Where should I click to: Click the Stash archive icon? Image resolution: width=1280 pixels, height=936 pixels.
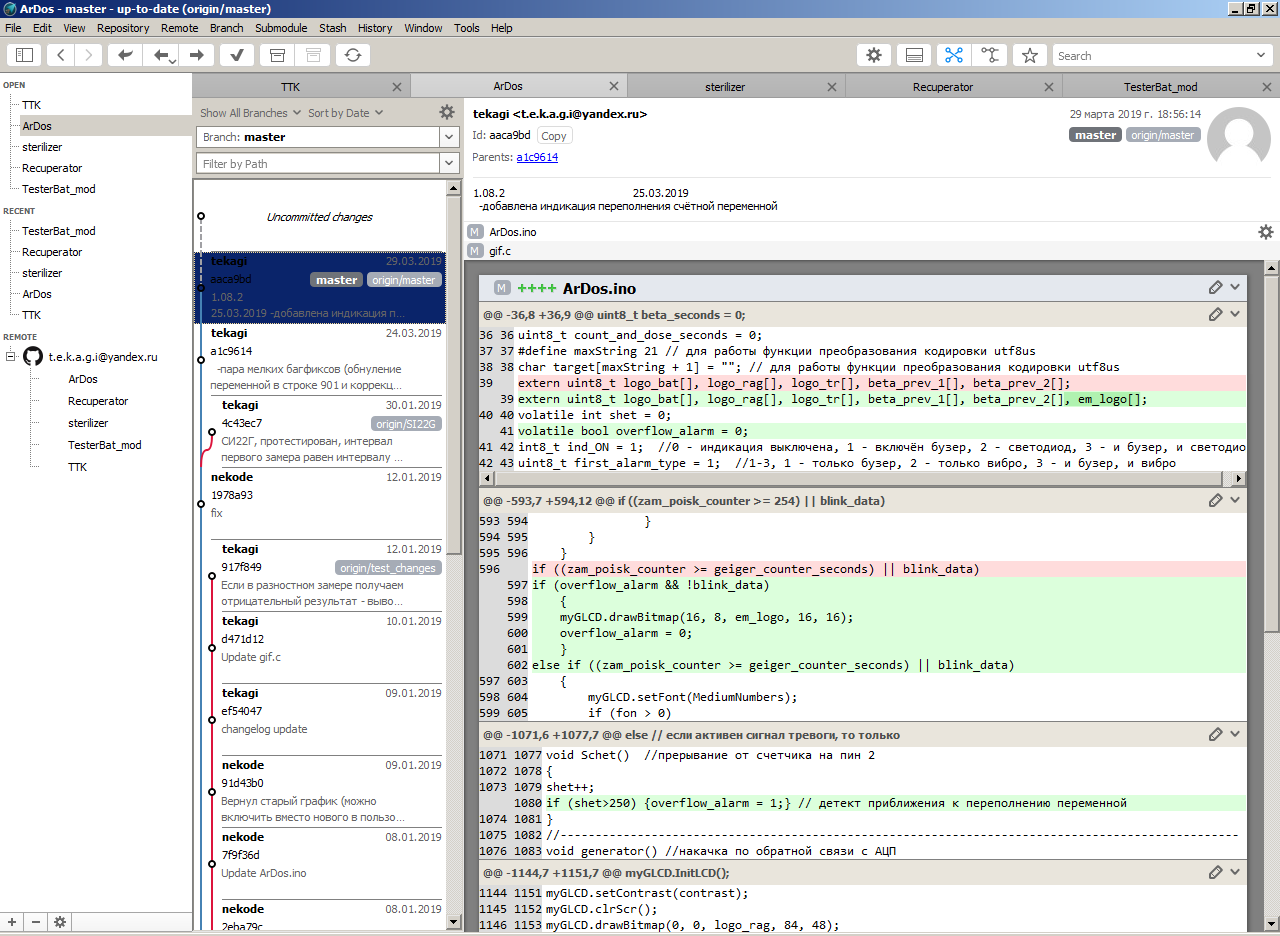click(x=279, y=55)
